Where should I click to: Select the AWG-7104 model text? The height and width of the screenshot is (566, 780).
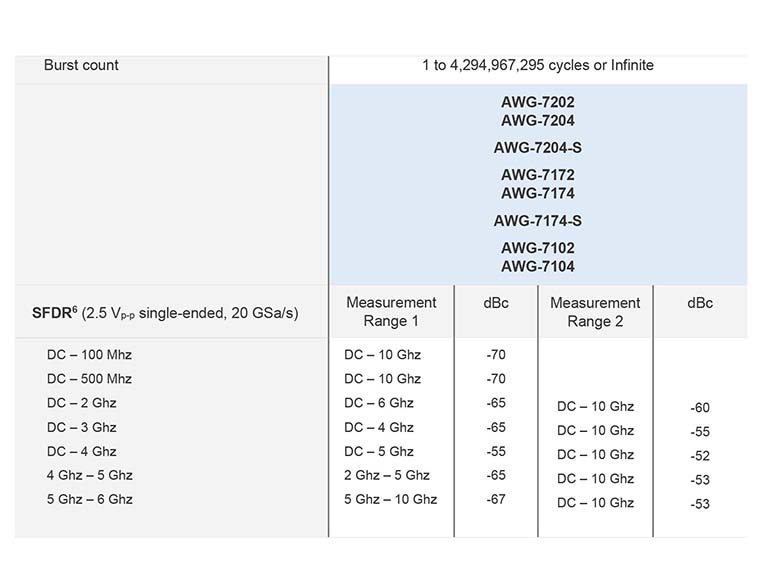[x=538, y=267]
